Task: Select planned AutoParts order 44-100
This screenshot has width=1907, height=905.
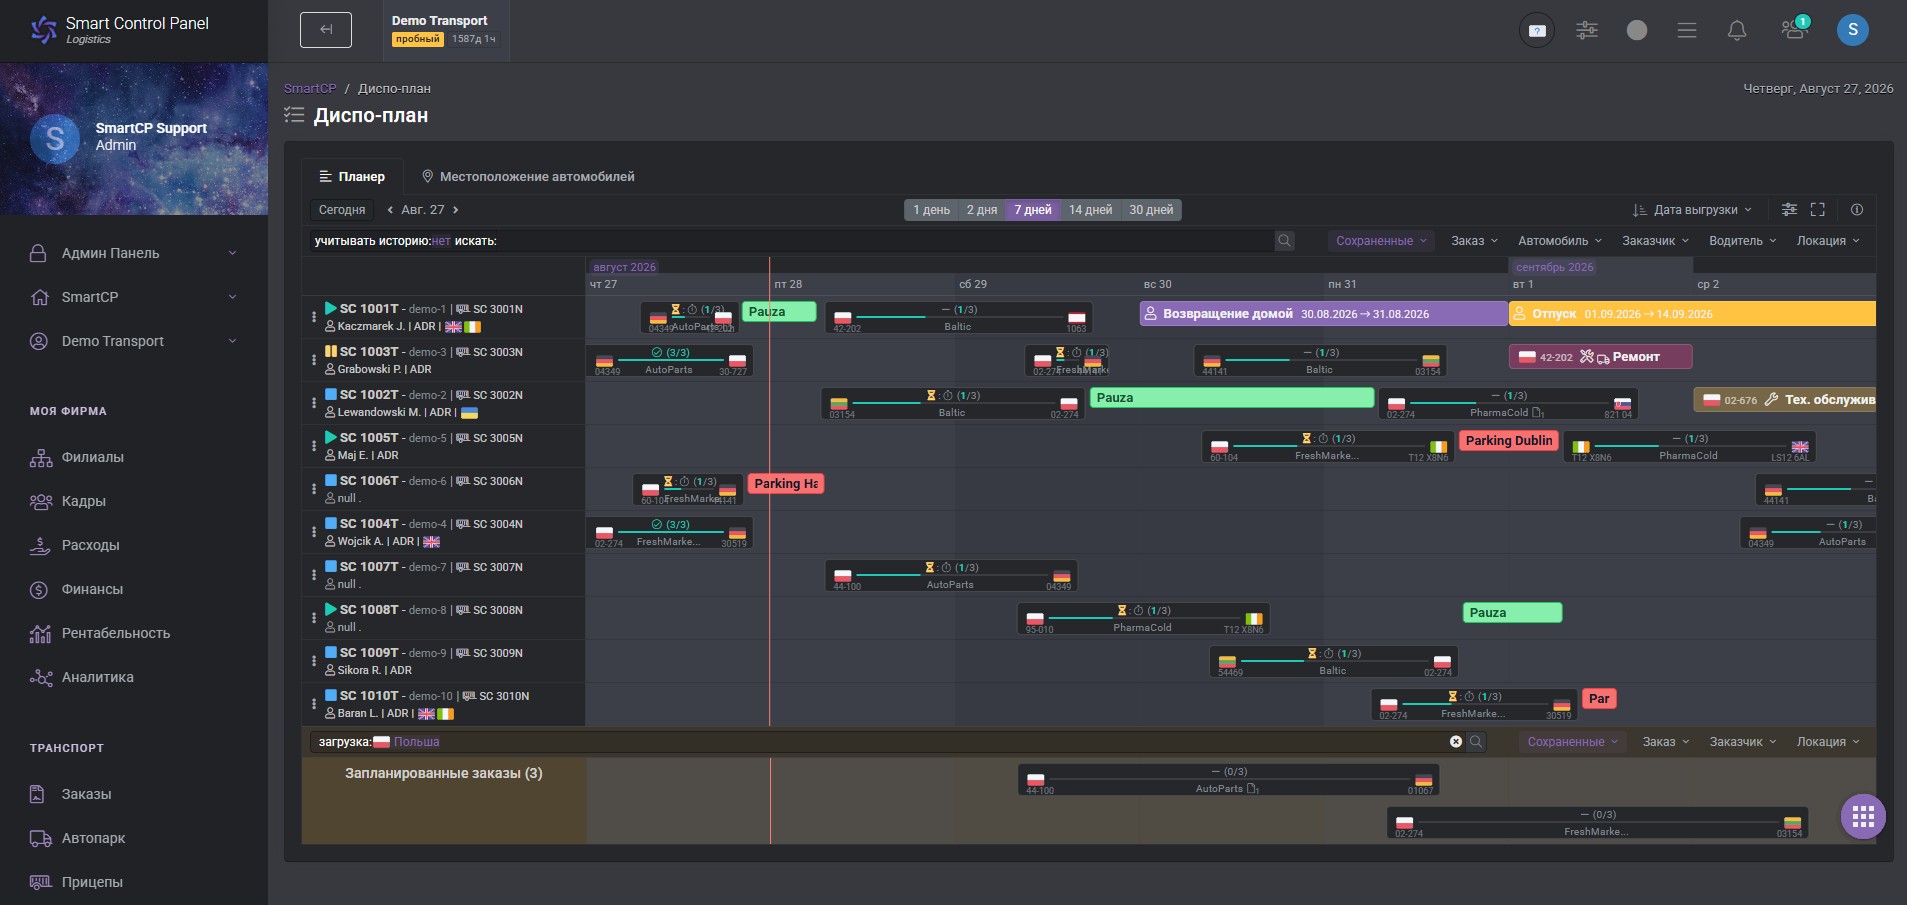Action: tap(1228, 780)
